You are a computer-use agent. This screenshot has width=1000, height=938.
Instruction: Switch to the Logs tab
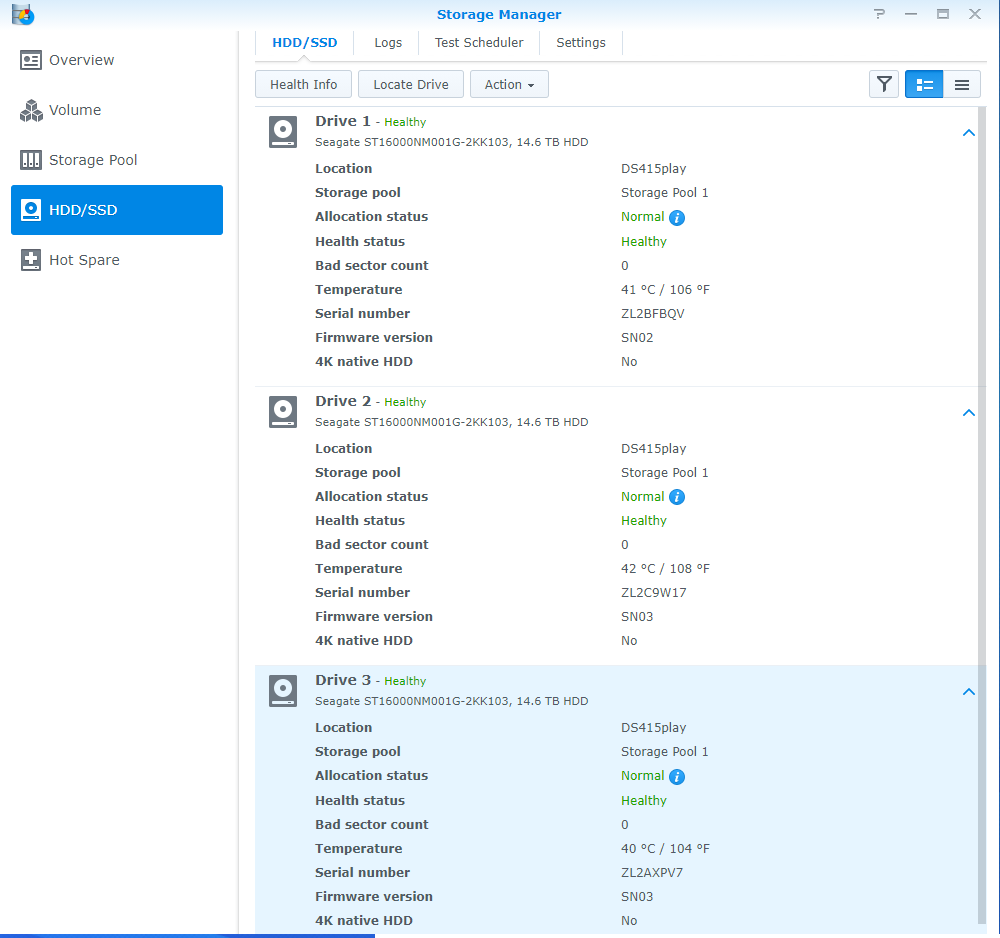pos(388,43)
